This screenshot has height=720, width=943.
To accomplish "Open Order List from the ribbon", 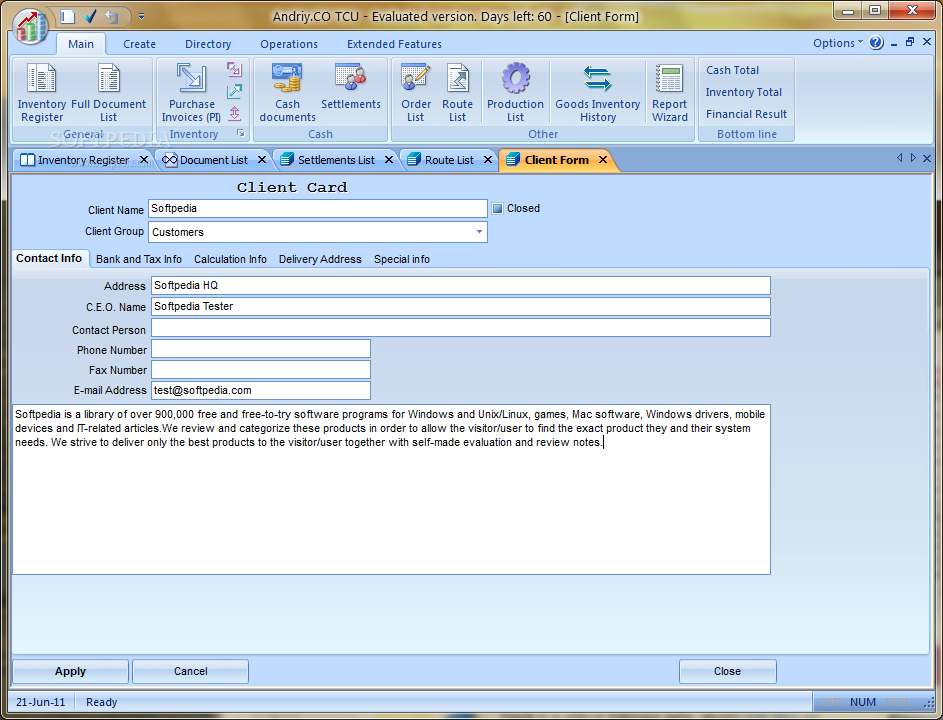I will (416, 93).
